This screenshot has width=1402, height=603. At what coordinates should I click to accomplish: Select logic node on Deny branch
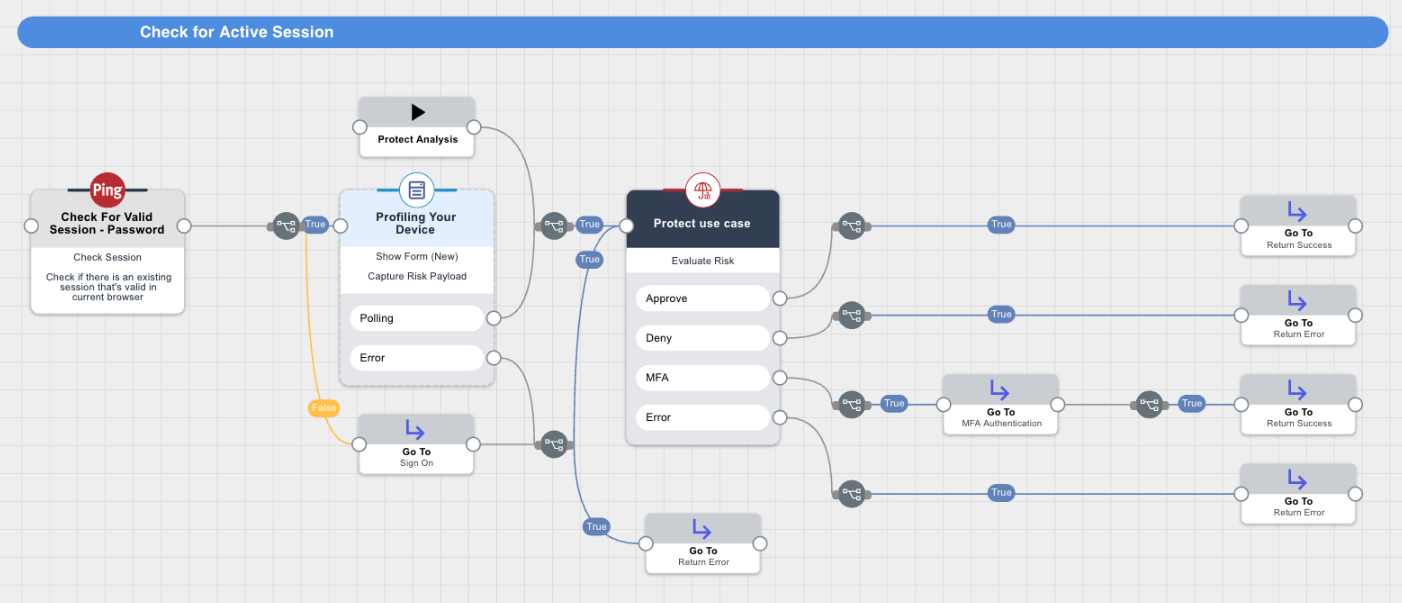[x=851, y=315]
